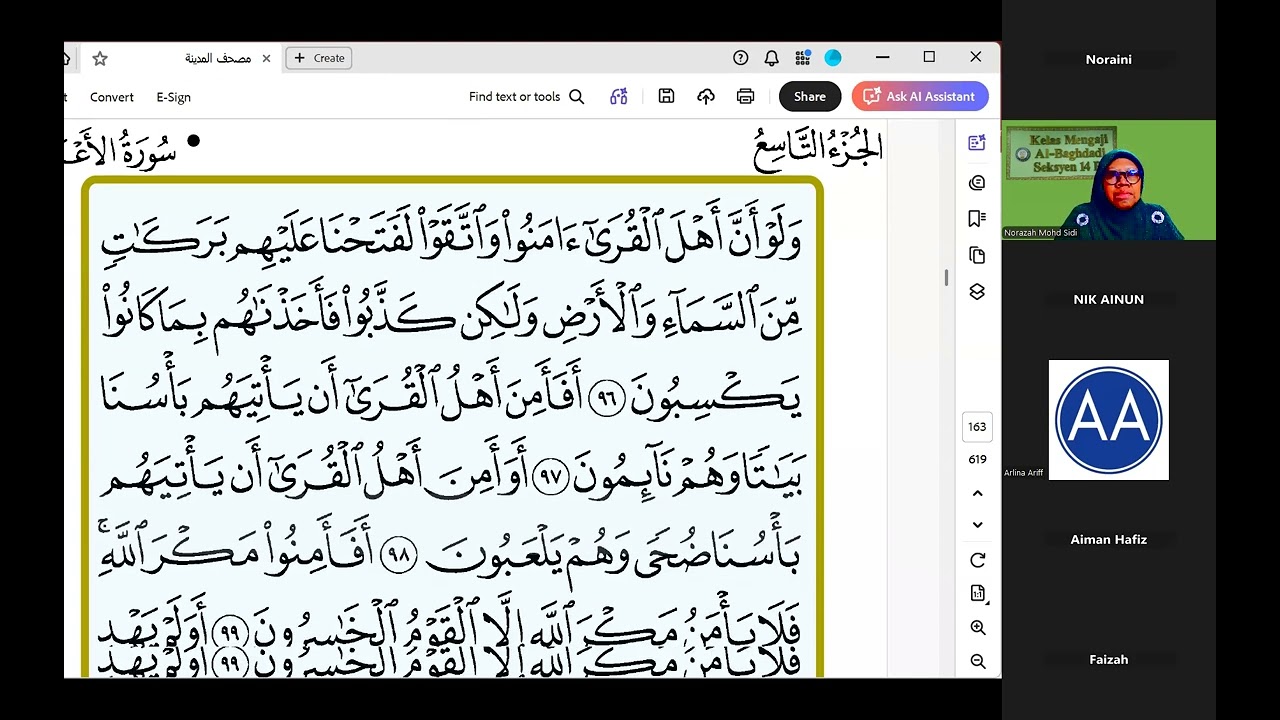Open notifications bell
The image size is (1280, 720).
click(771, 58)
